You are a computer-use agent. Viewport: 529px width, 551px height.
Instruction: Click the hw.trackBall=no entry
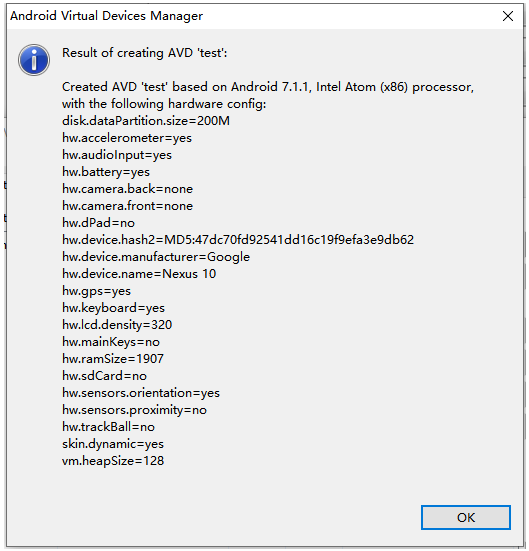coord(108,427)
